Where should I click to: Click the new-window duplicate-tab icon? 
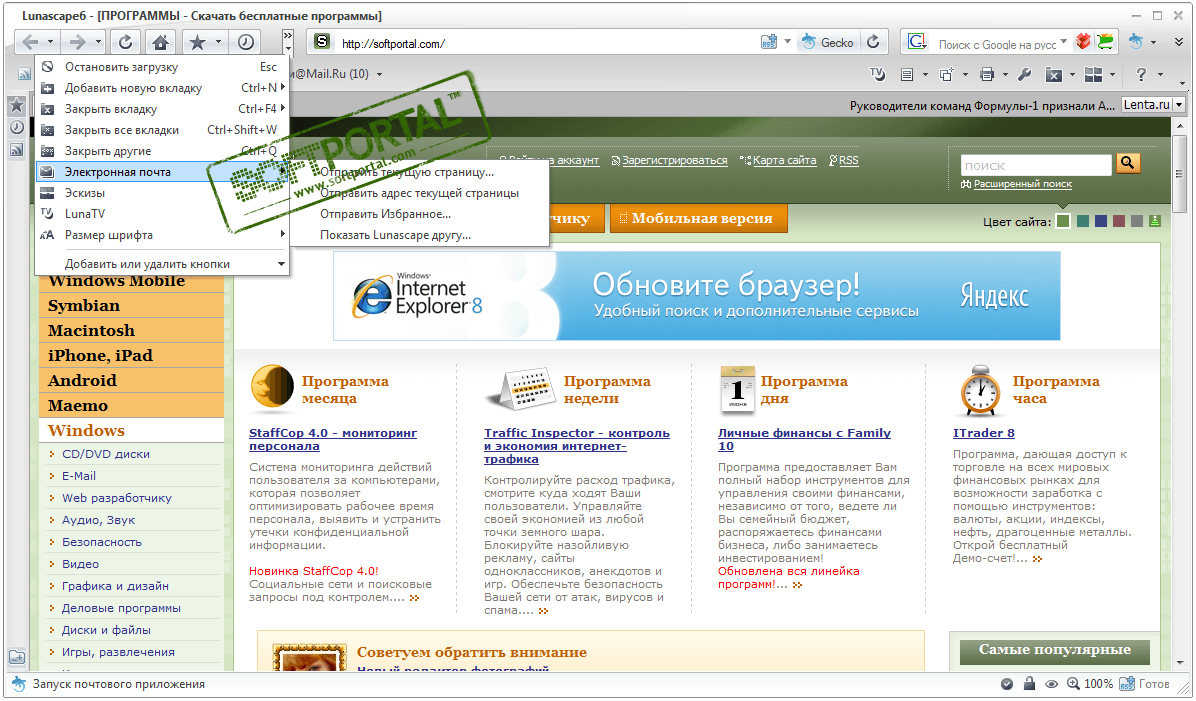point(946,74)
